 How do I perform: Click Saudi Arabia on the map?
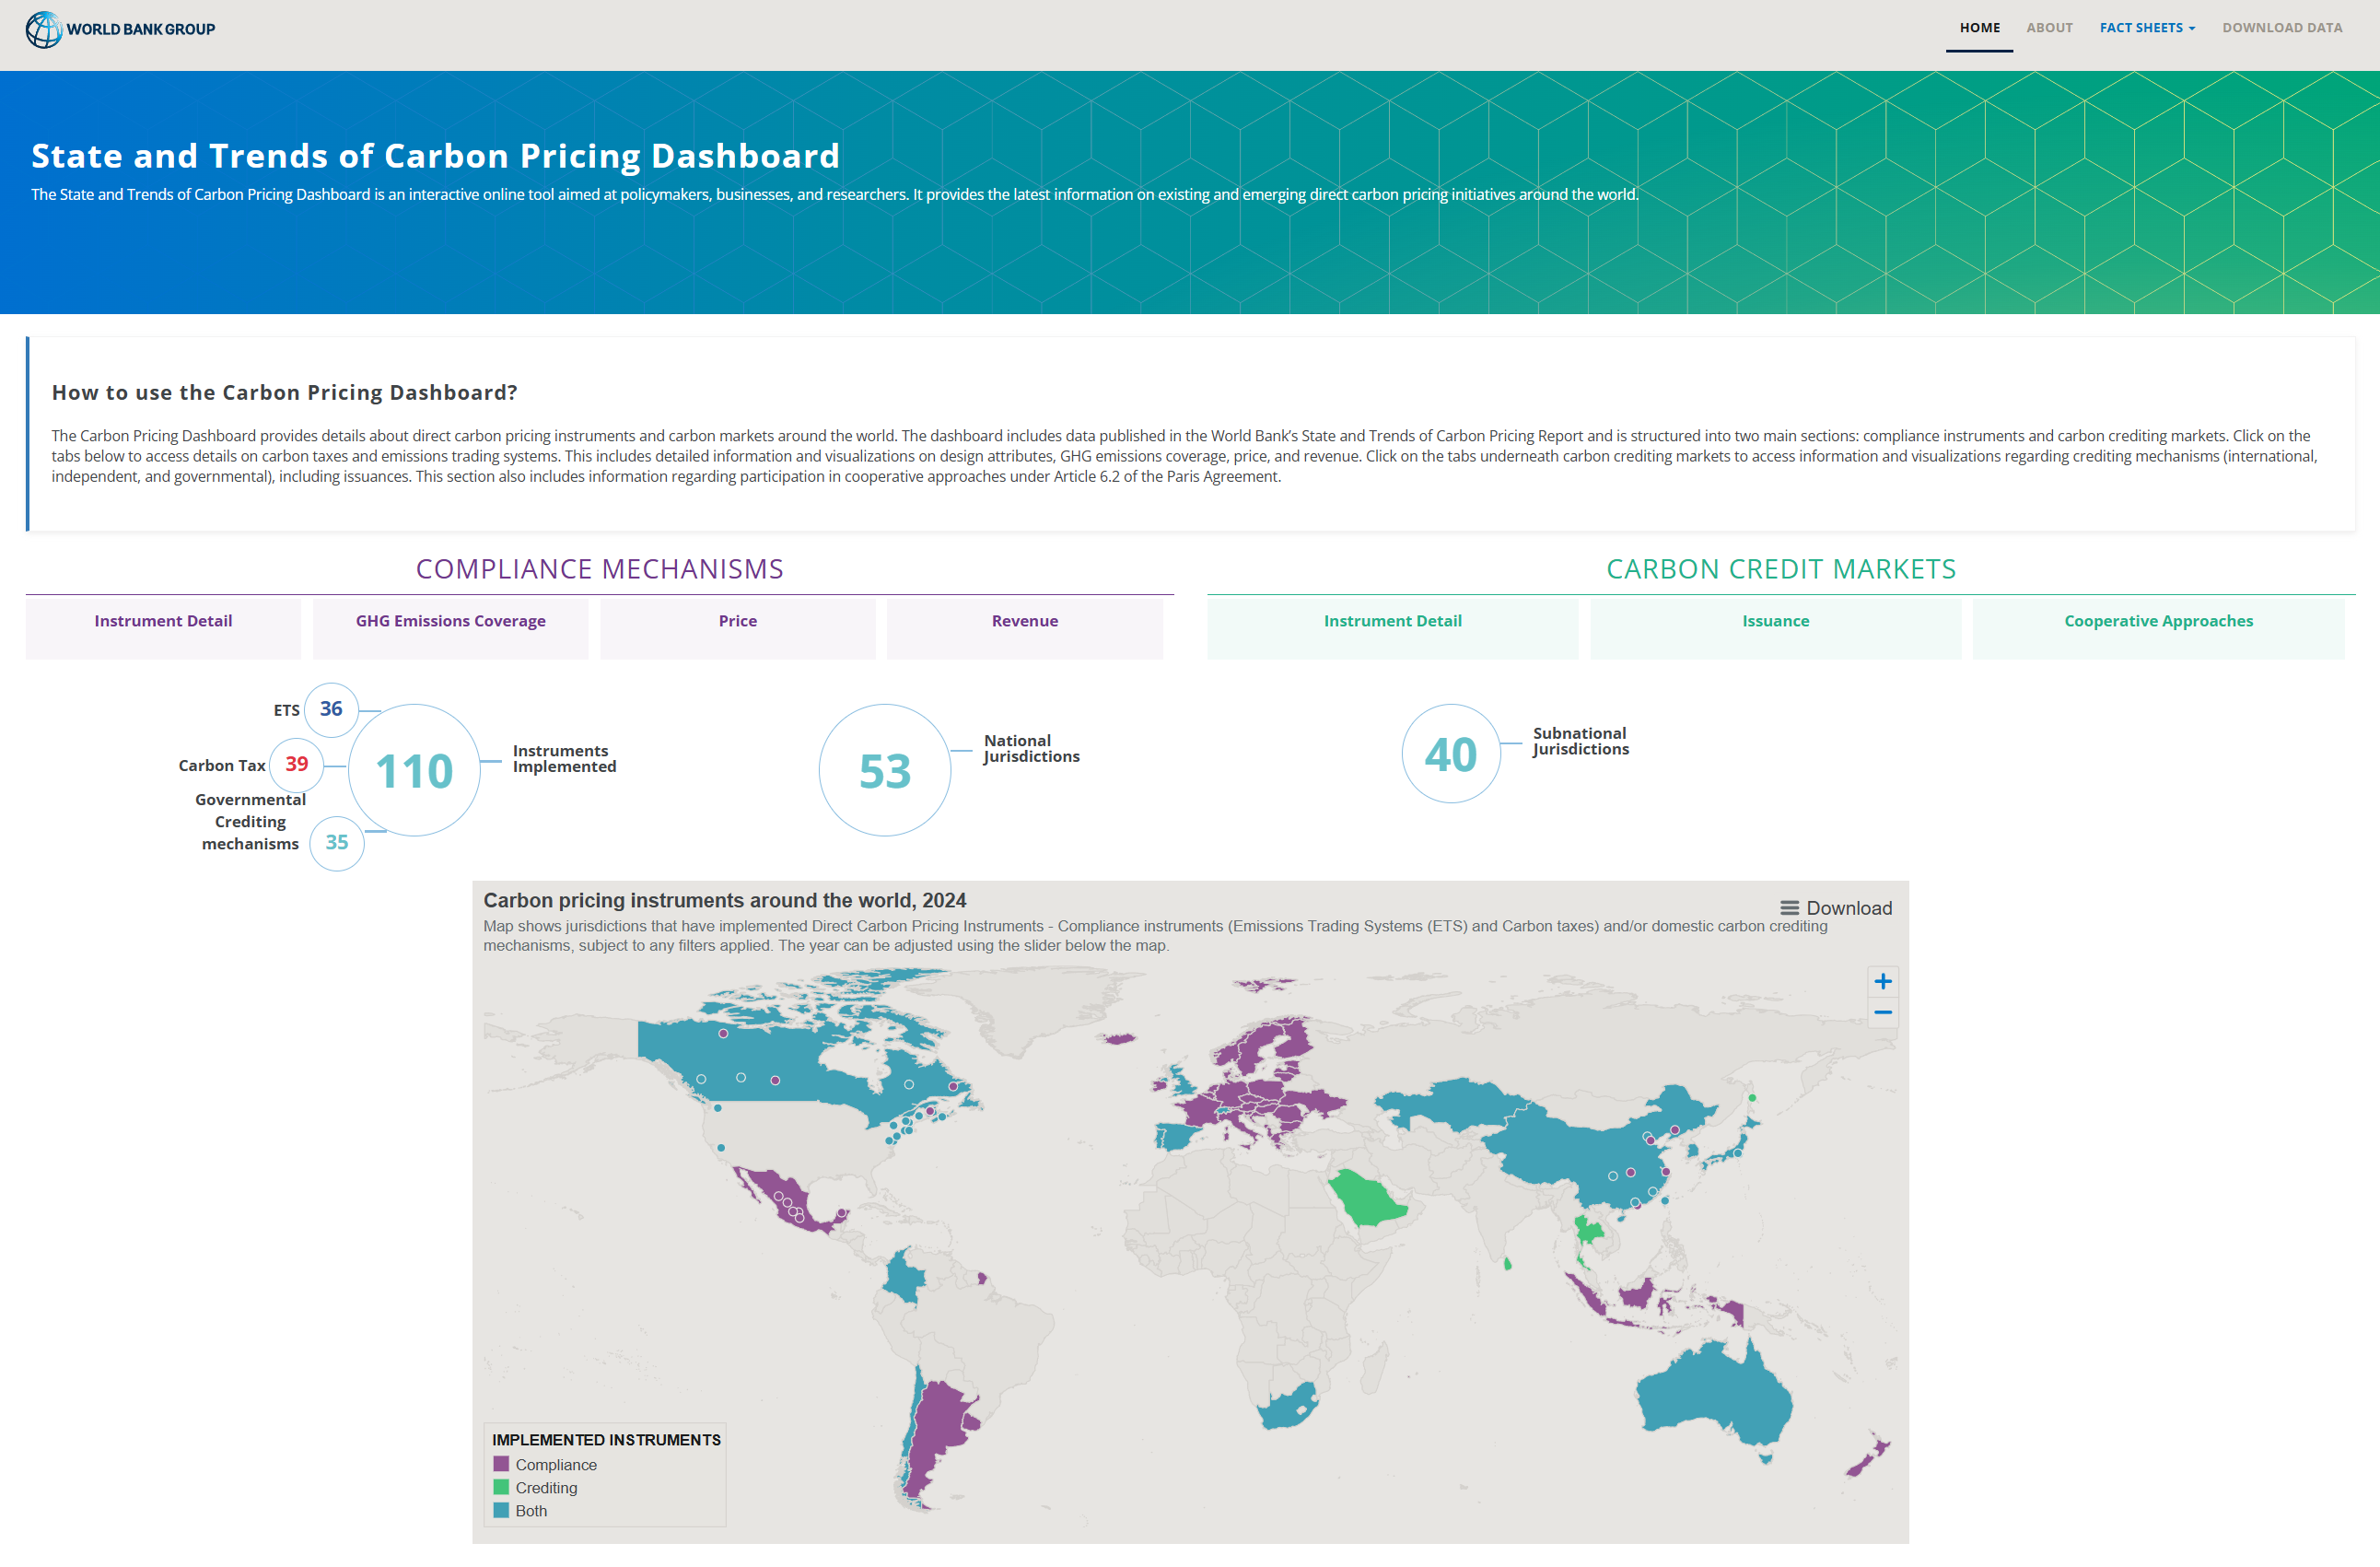click(x=1368, y=1199)
